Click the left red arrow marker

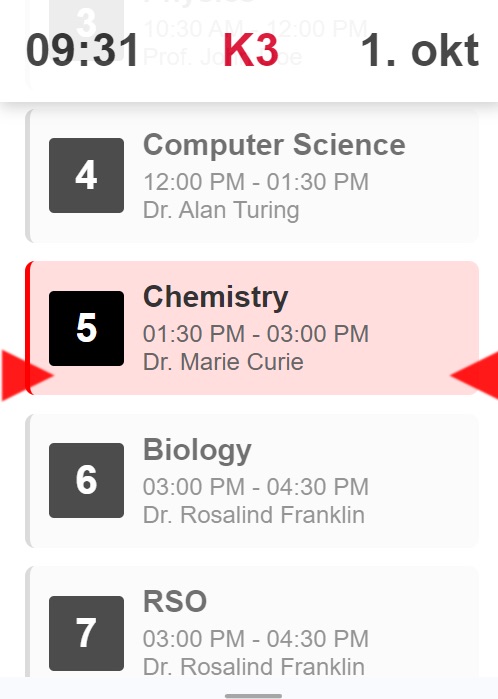(x=26, y=375)
